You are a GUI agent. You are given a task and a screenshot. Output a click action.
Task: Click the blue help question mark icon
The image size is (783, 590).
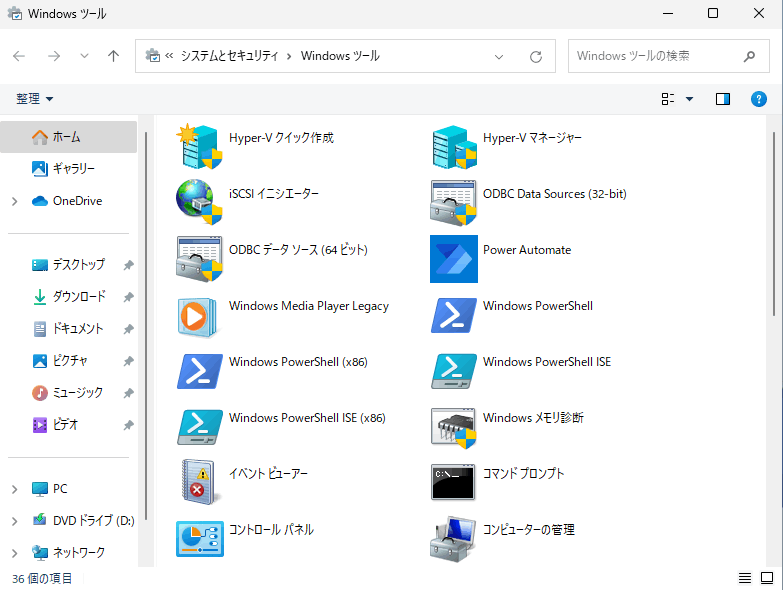[x=759, y=99]
